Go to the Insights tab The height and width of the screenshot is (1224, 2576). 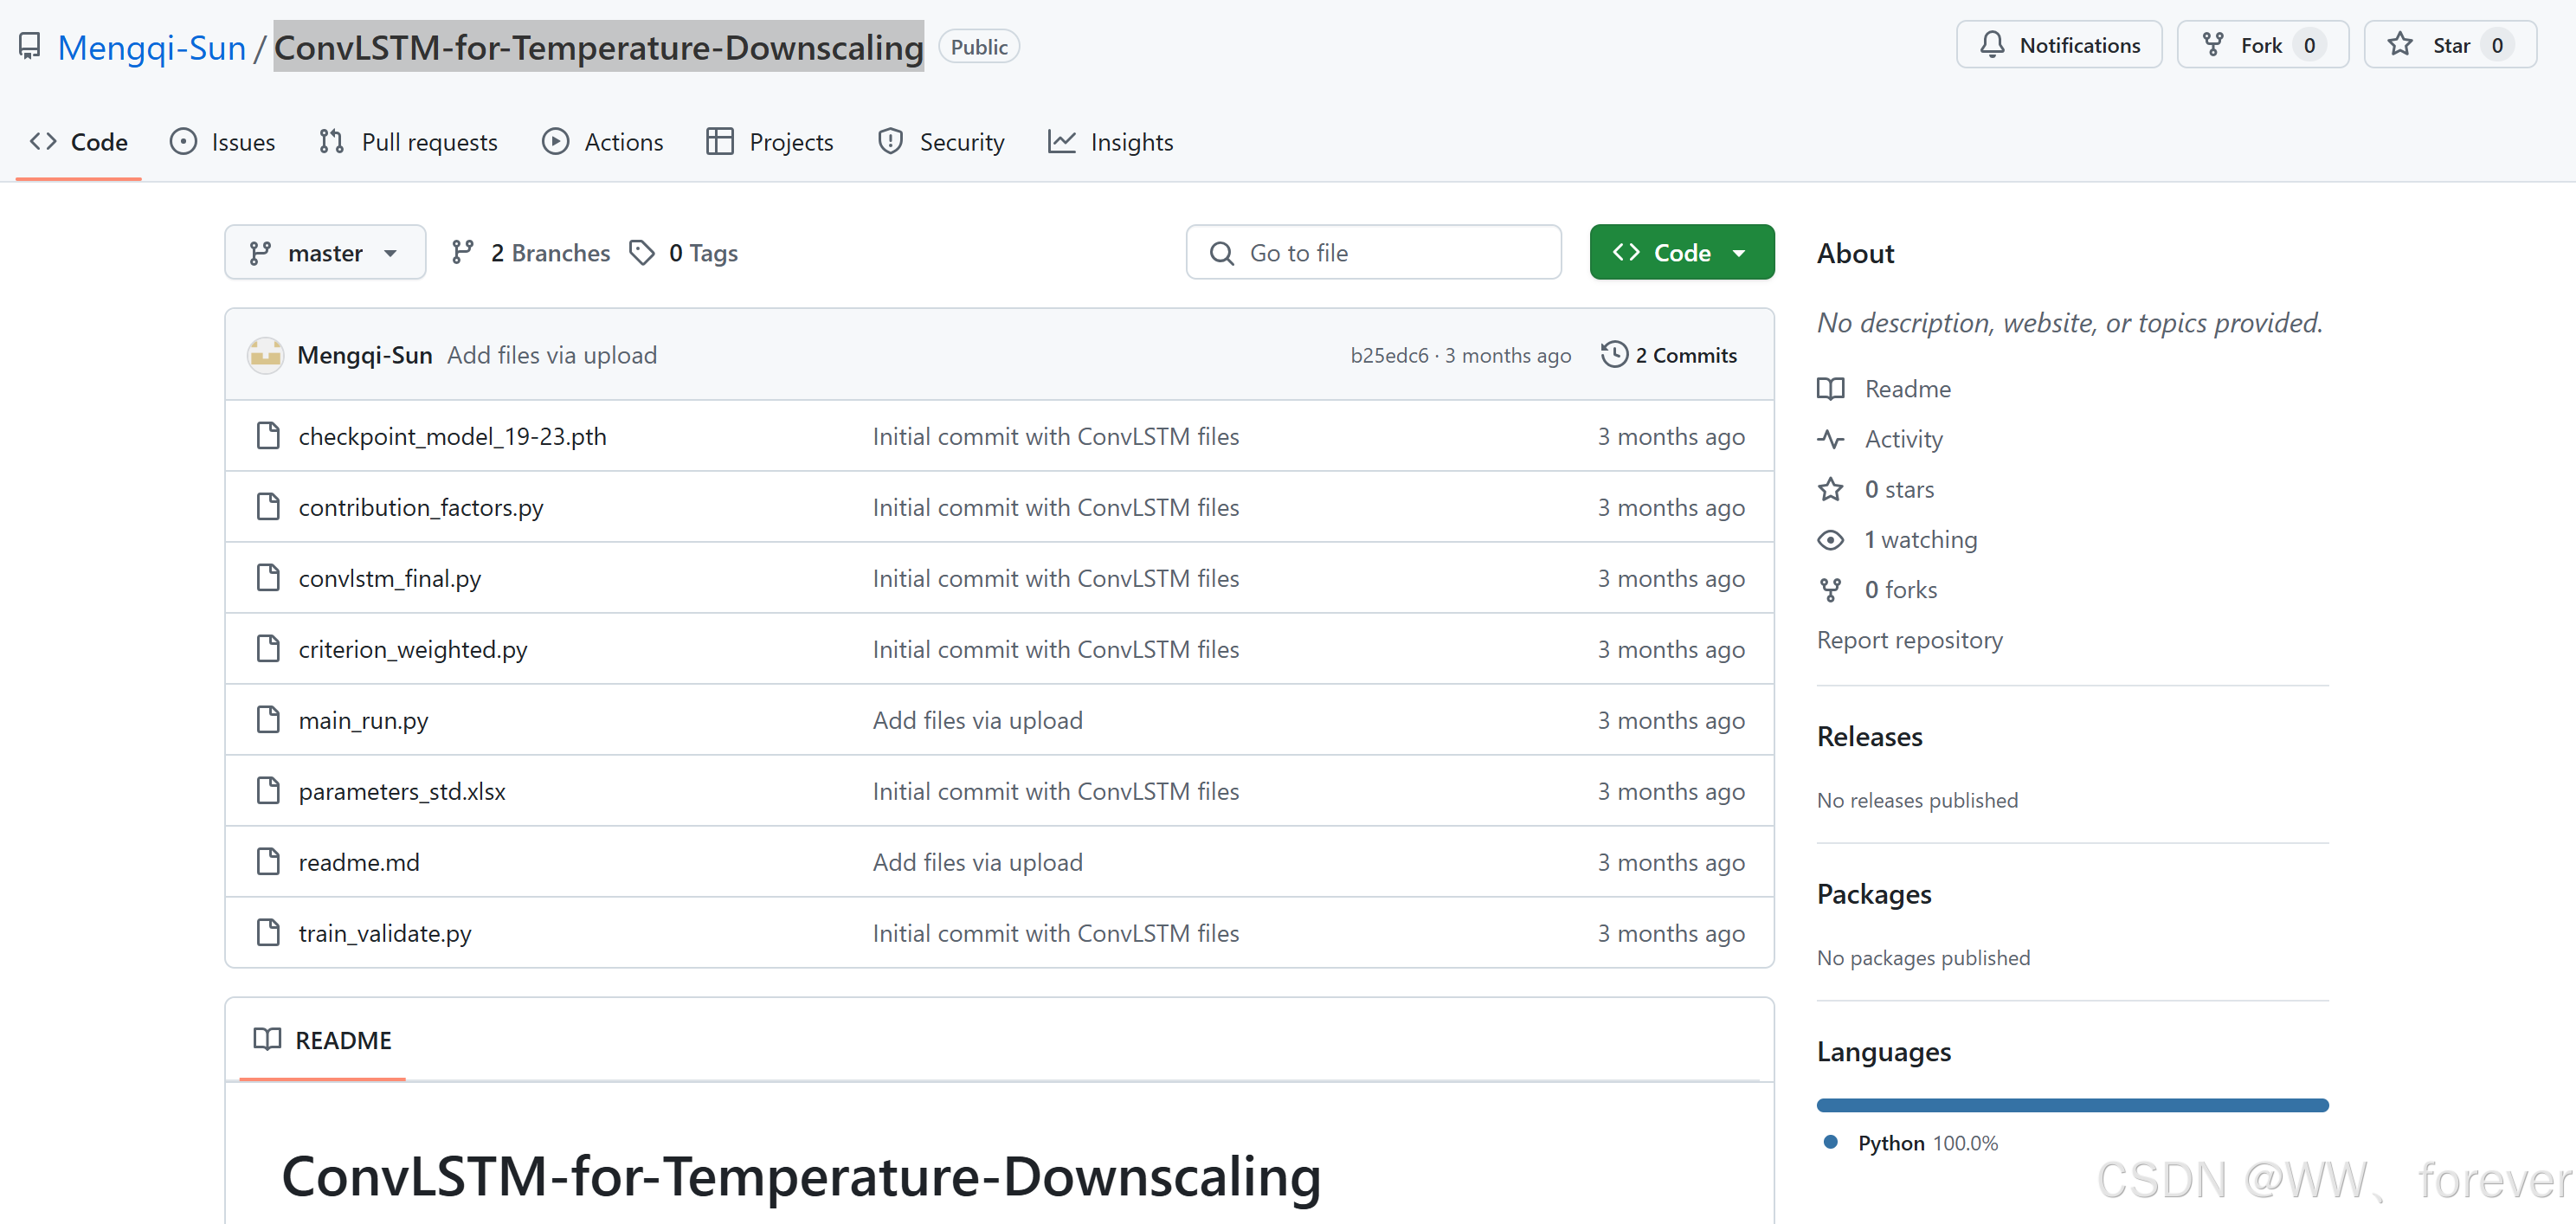pyautogui.click(x=1110, y=142)
